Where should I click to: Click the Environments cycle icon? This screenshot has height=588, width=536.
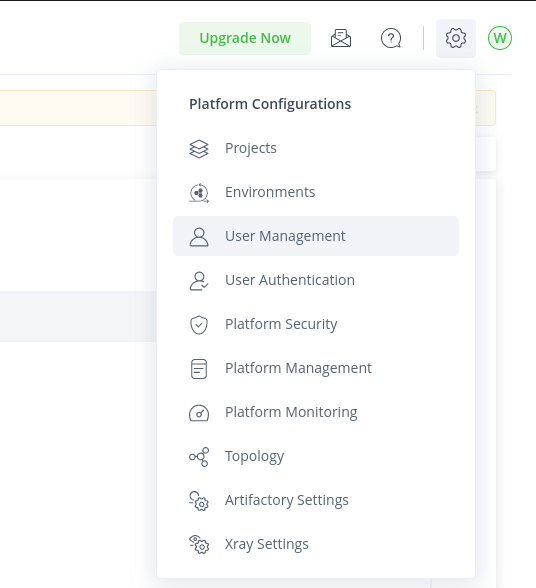(x=199, y=193)
